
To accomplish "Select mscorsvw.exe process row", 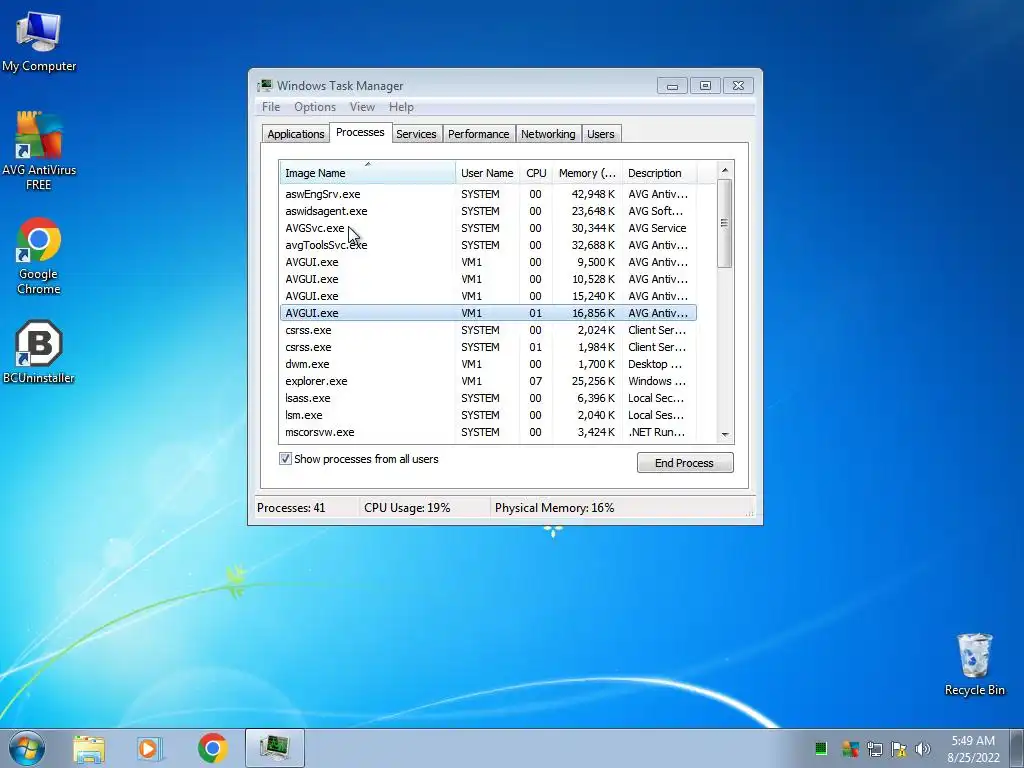I will [488, 432].
